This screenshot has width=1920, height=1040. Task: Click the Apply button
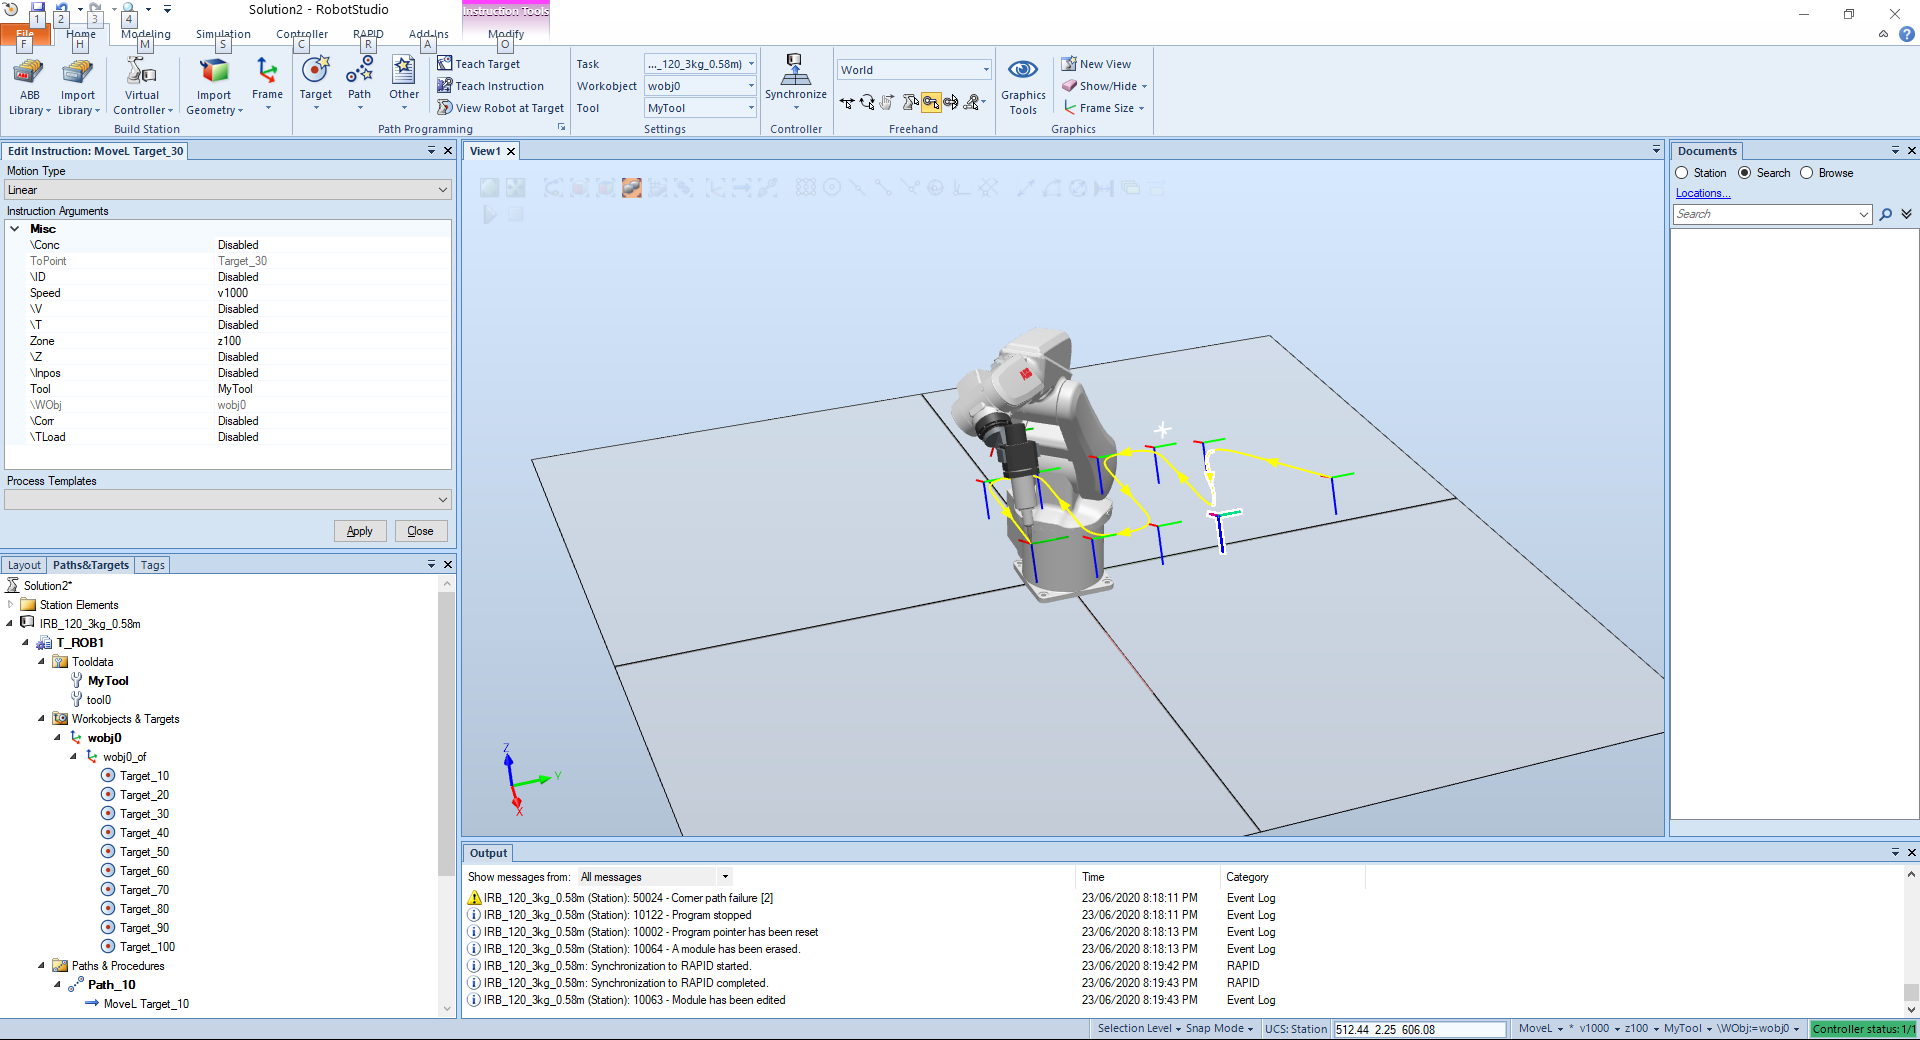point(359,531)
